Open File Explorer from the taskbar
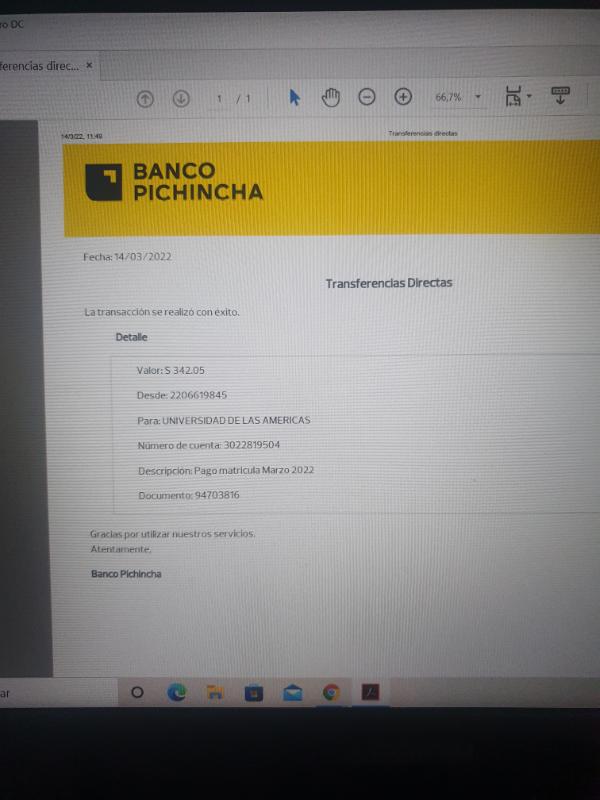 coord(214,692)
